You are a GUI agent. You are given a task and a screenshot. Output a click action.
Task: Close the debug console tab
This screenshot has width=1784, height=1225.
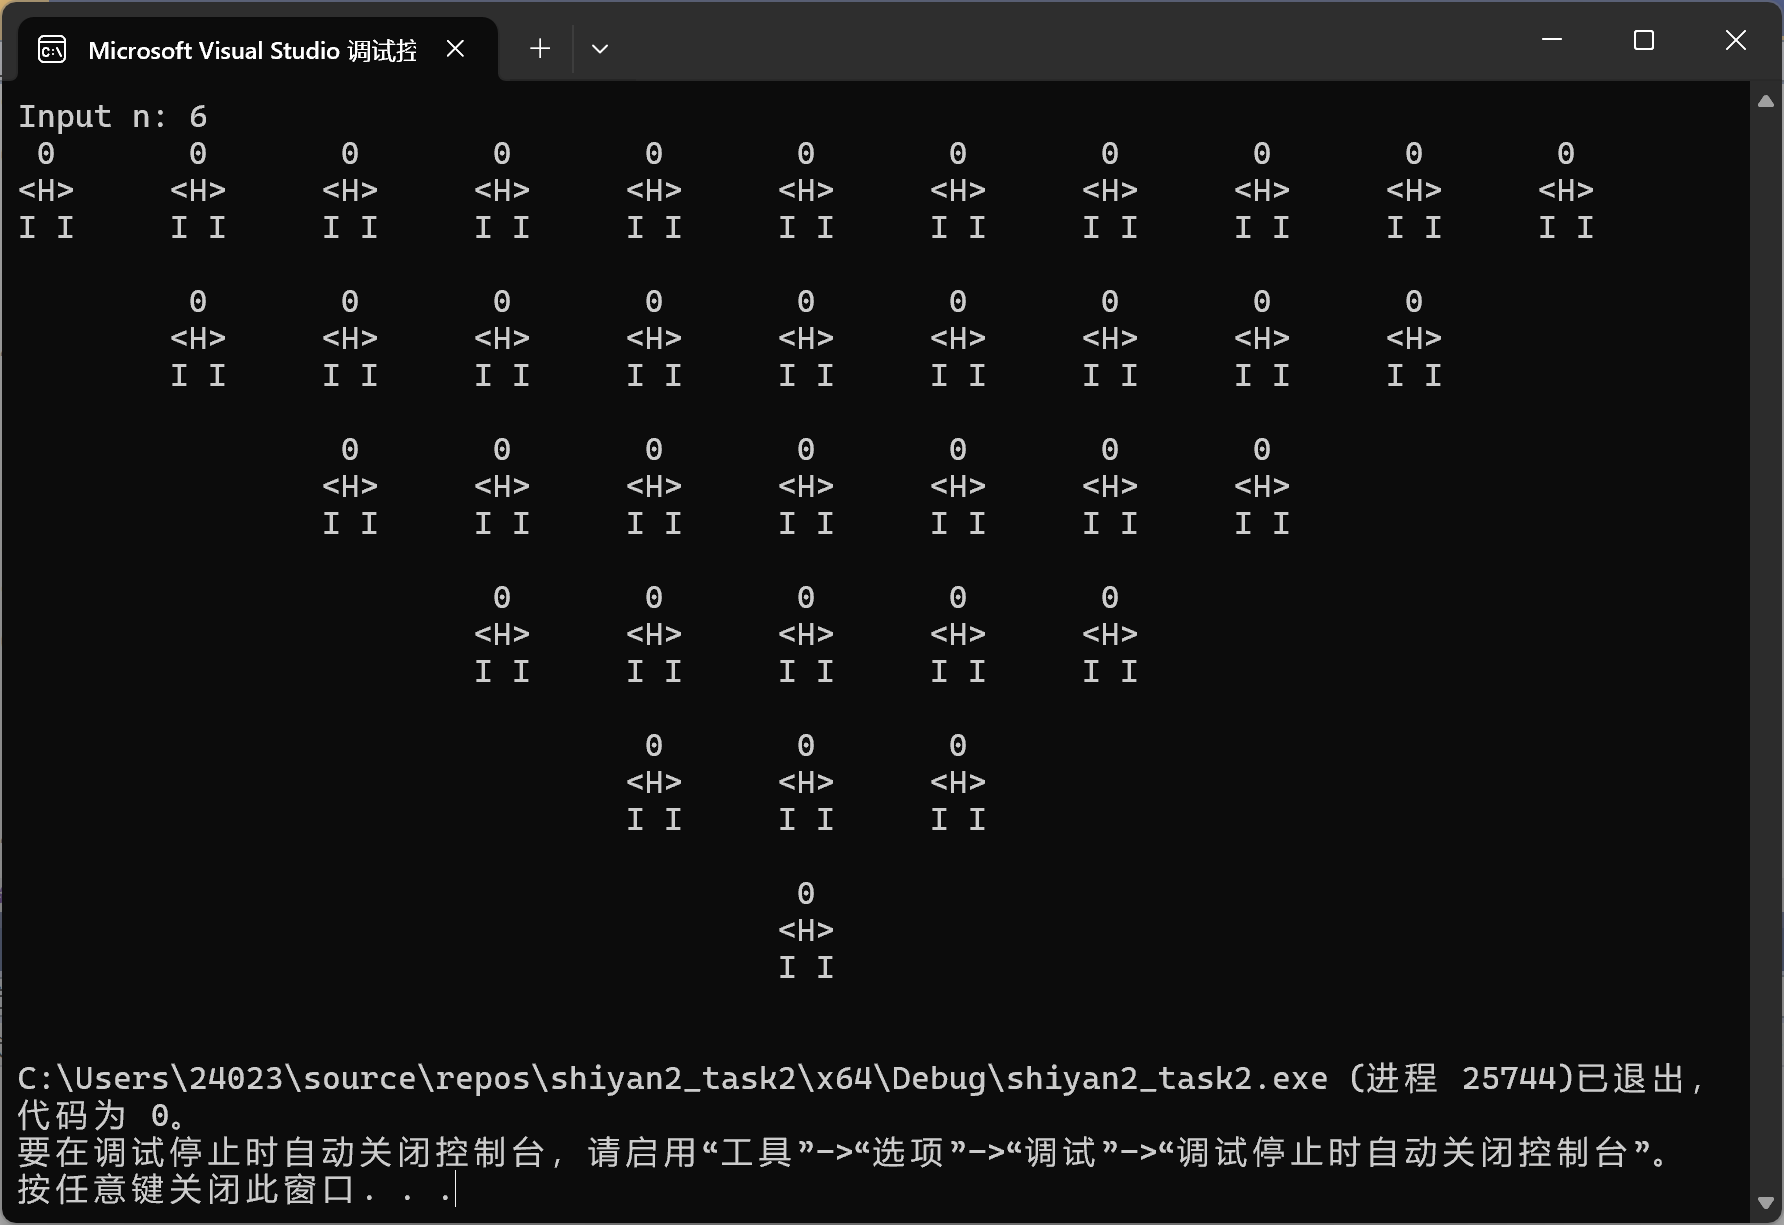coord(455,49)
